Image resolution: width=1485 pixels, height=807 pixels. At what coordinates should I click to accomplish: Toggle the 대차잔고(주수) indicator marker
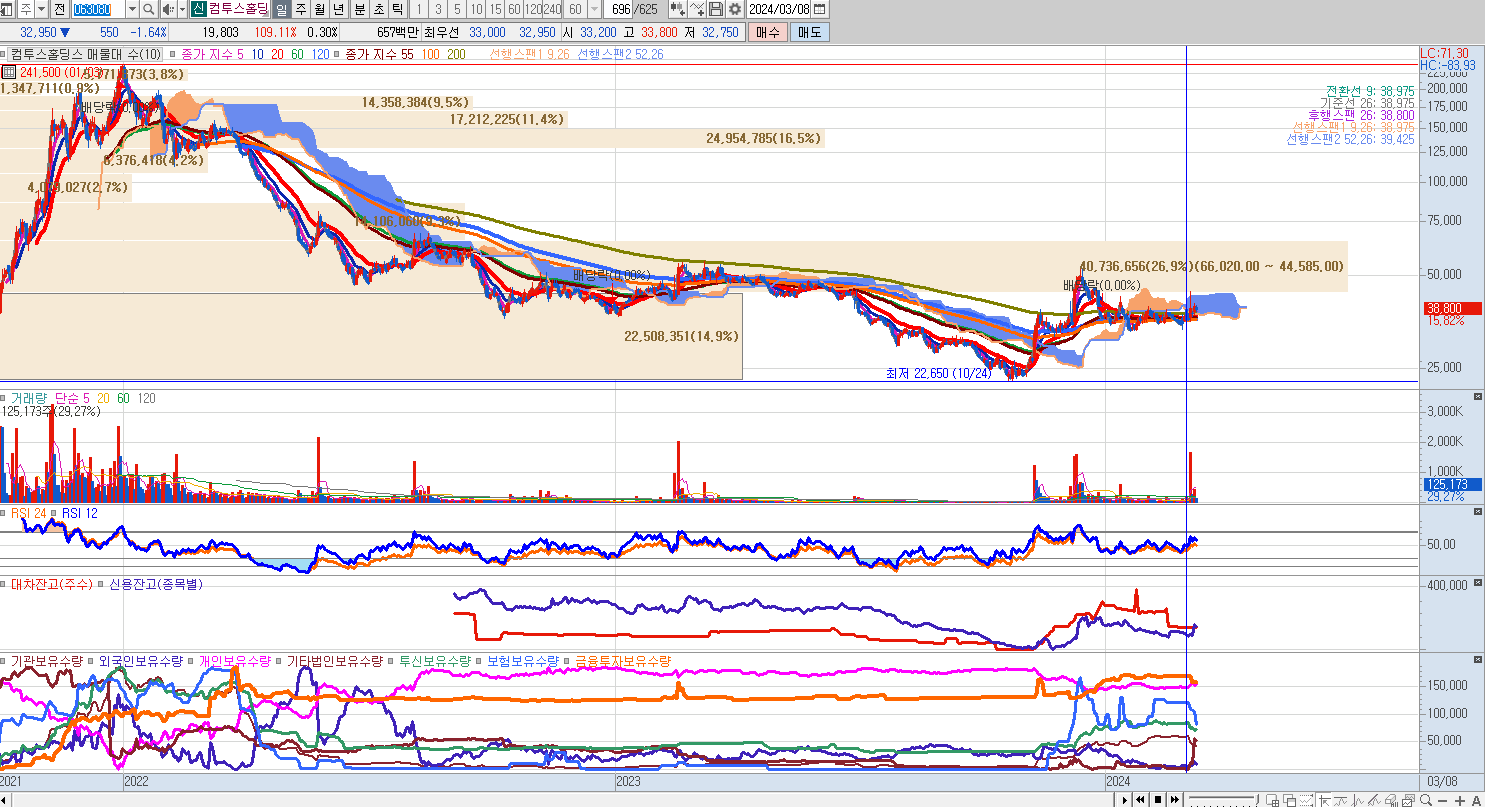click(x=5, y=584)
